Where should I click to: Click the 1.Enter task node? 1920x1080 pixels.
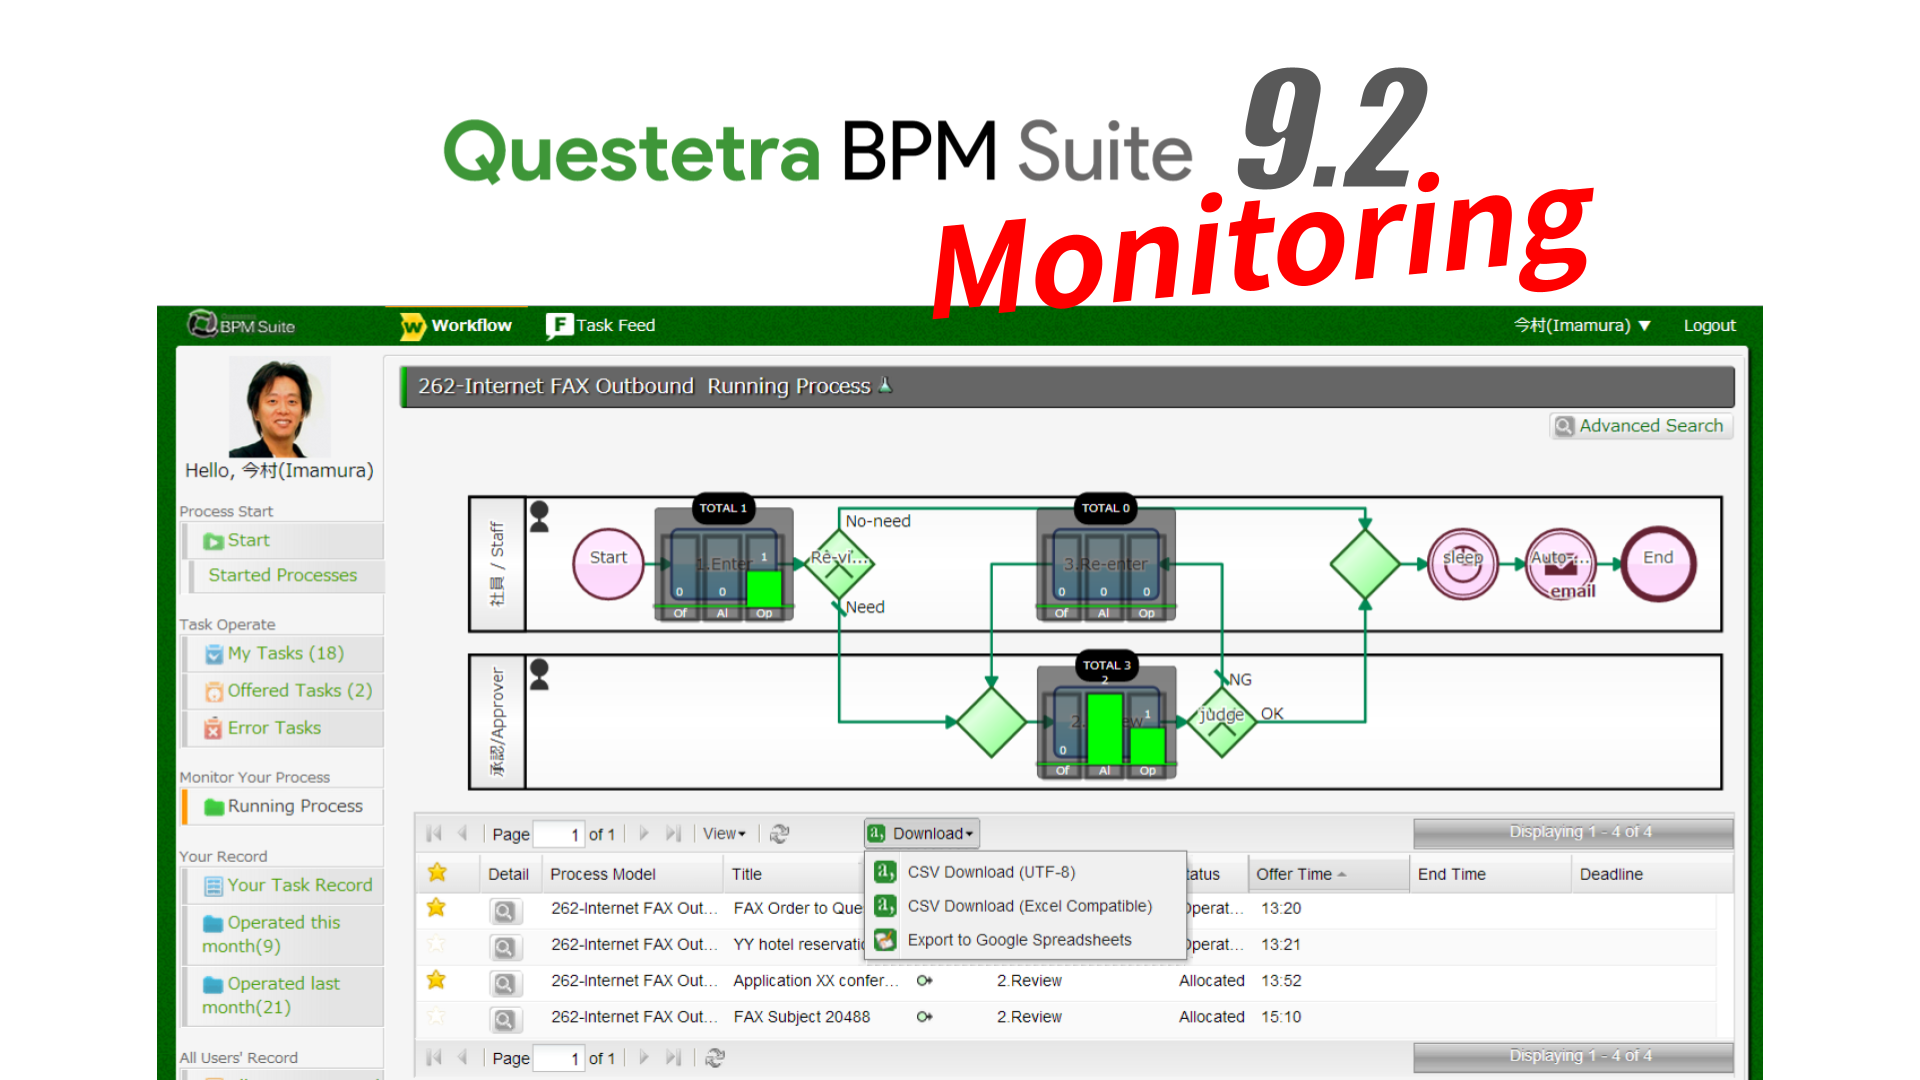coord(724,565)
